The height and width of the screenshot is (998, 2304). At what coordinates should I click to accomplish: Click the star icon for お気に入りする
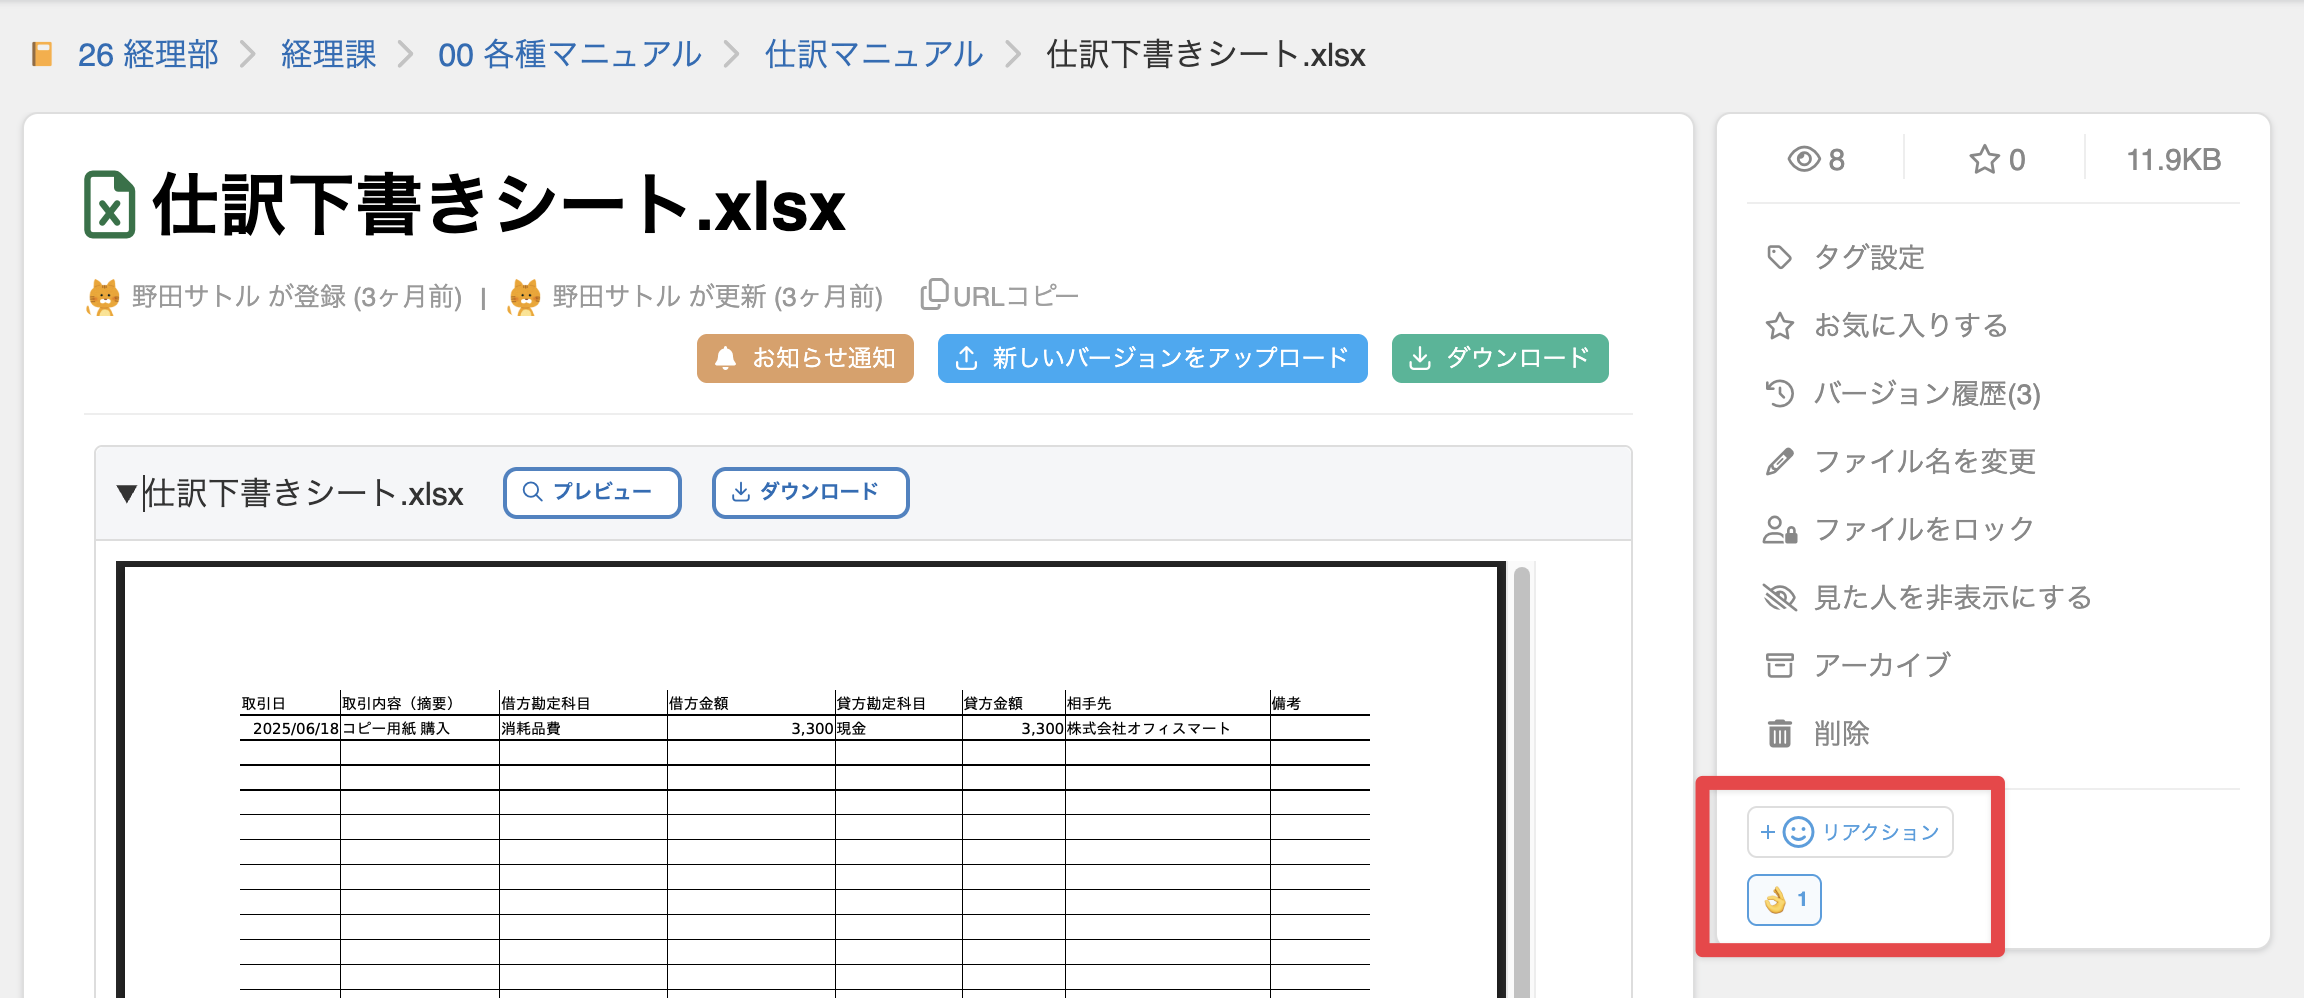pos(1779,326)
